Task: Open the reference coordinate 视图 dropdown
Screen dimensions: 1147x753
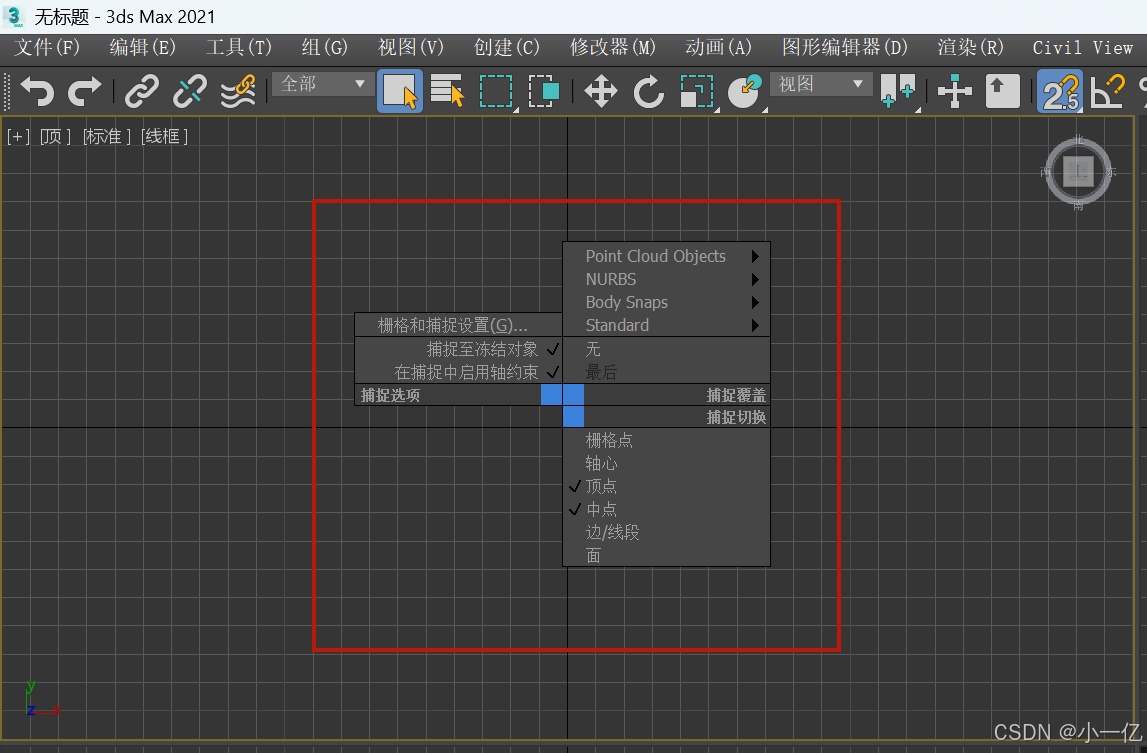Action: click(821, 84)
